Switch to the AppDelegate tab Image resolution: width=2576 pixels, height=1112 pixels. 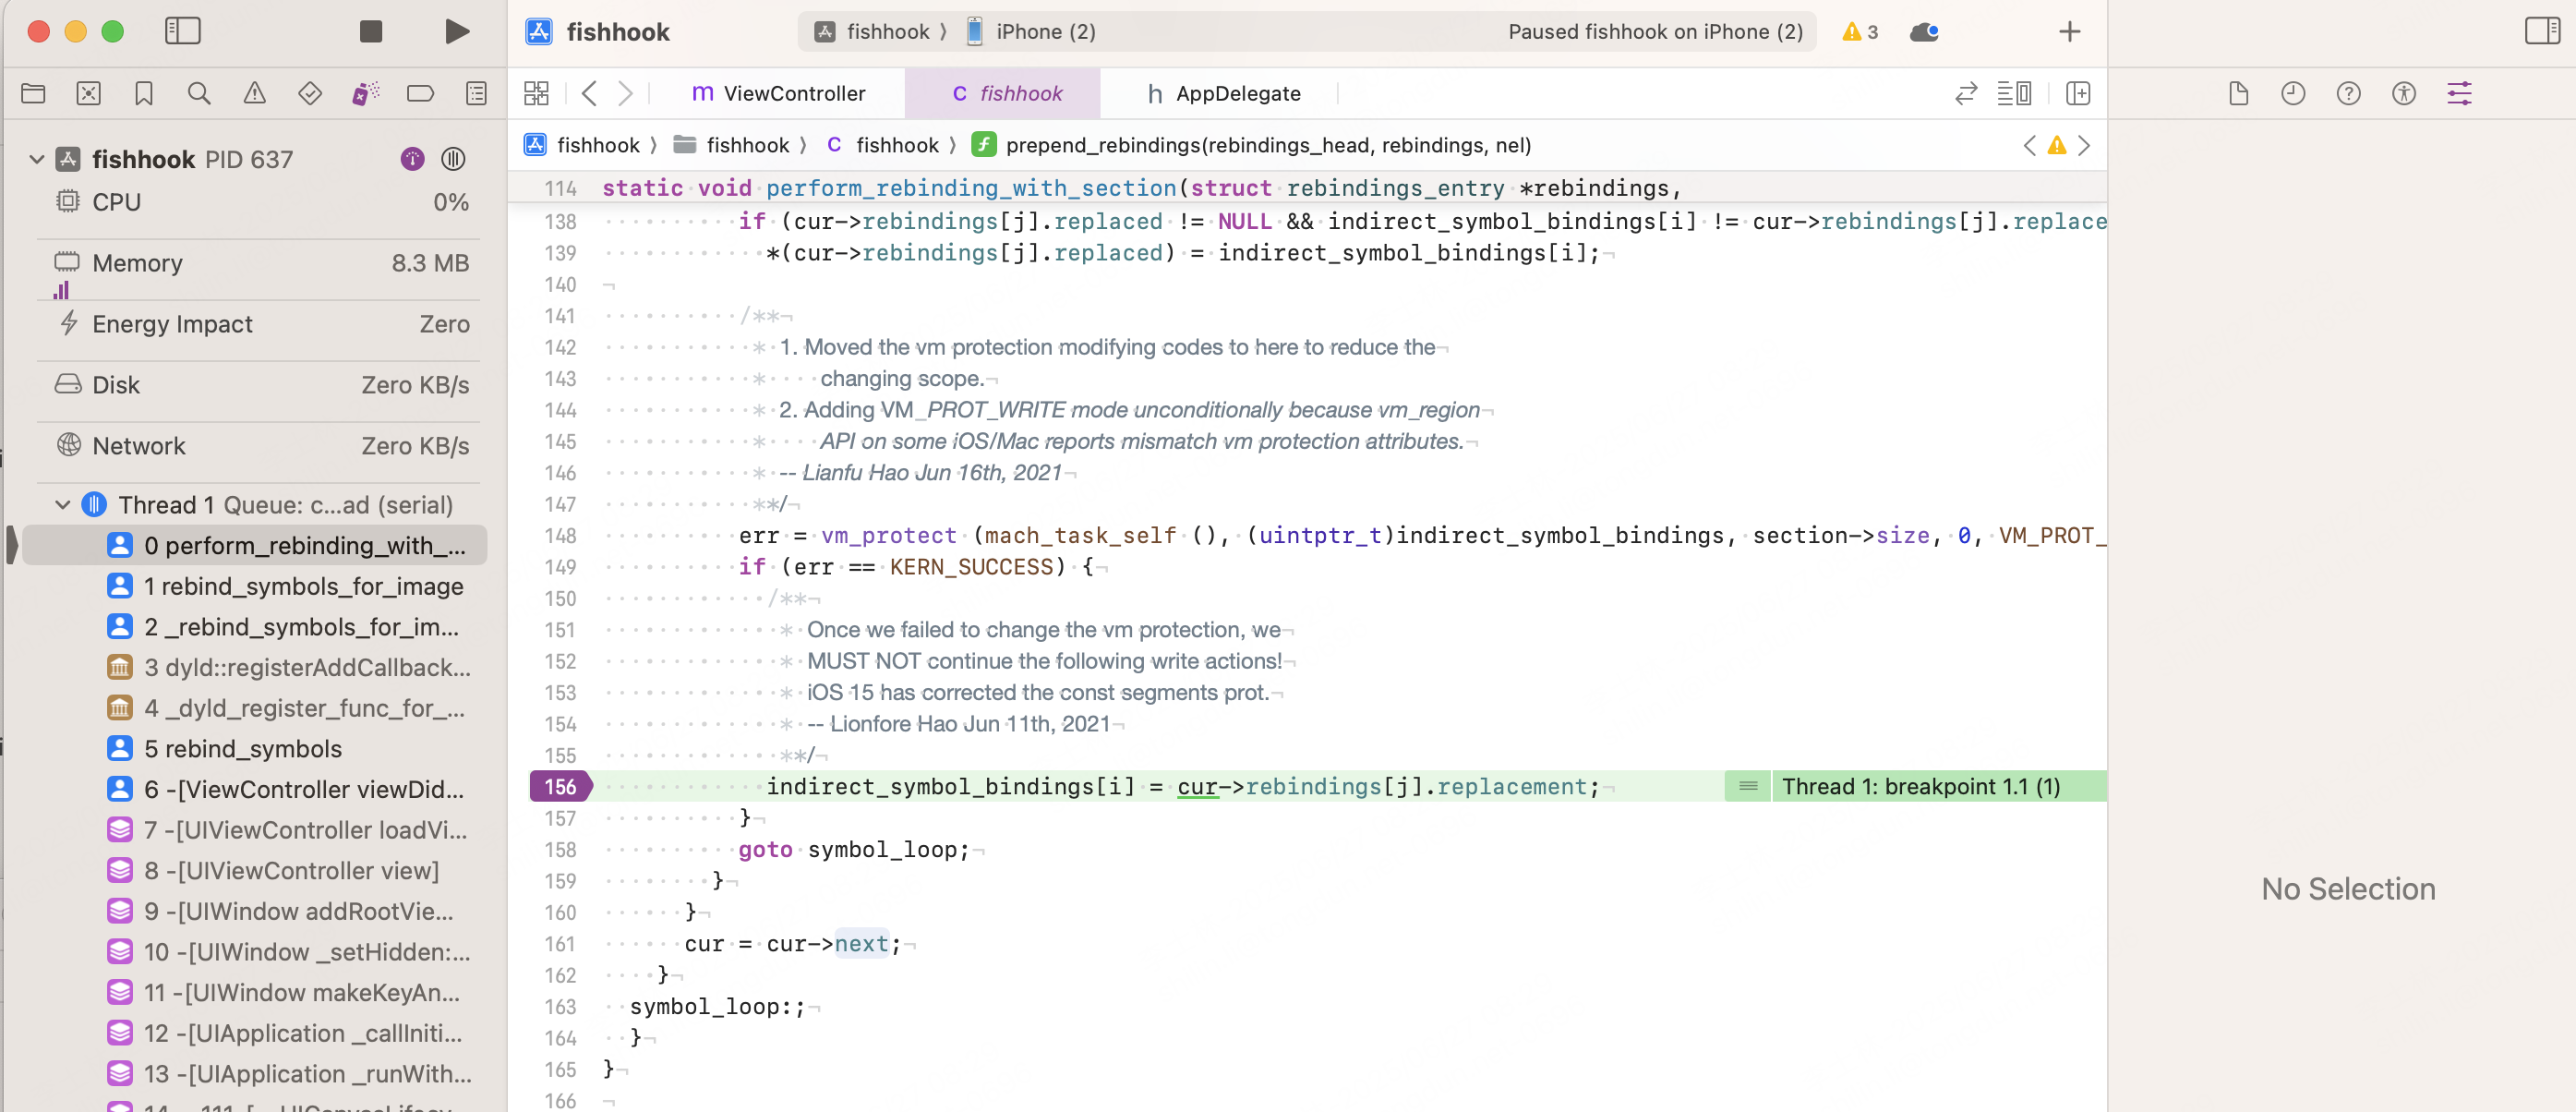[x=1223, y=94]
